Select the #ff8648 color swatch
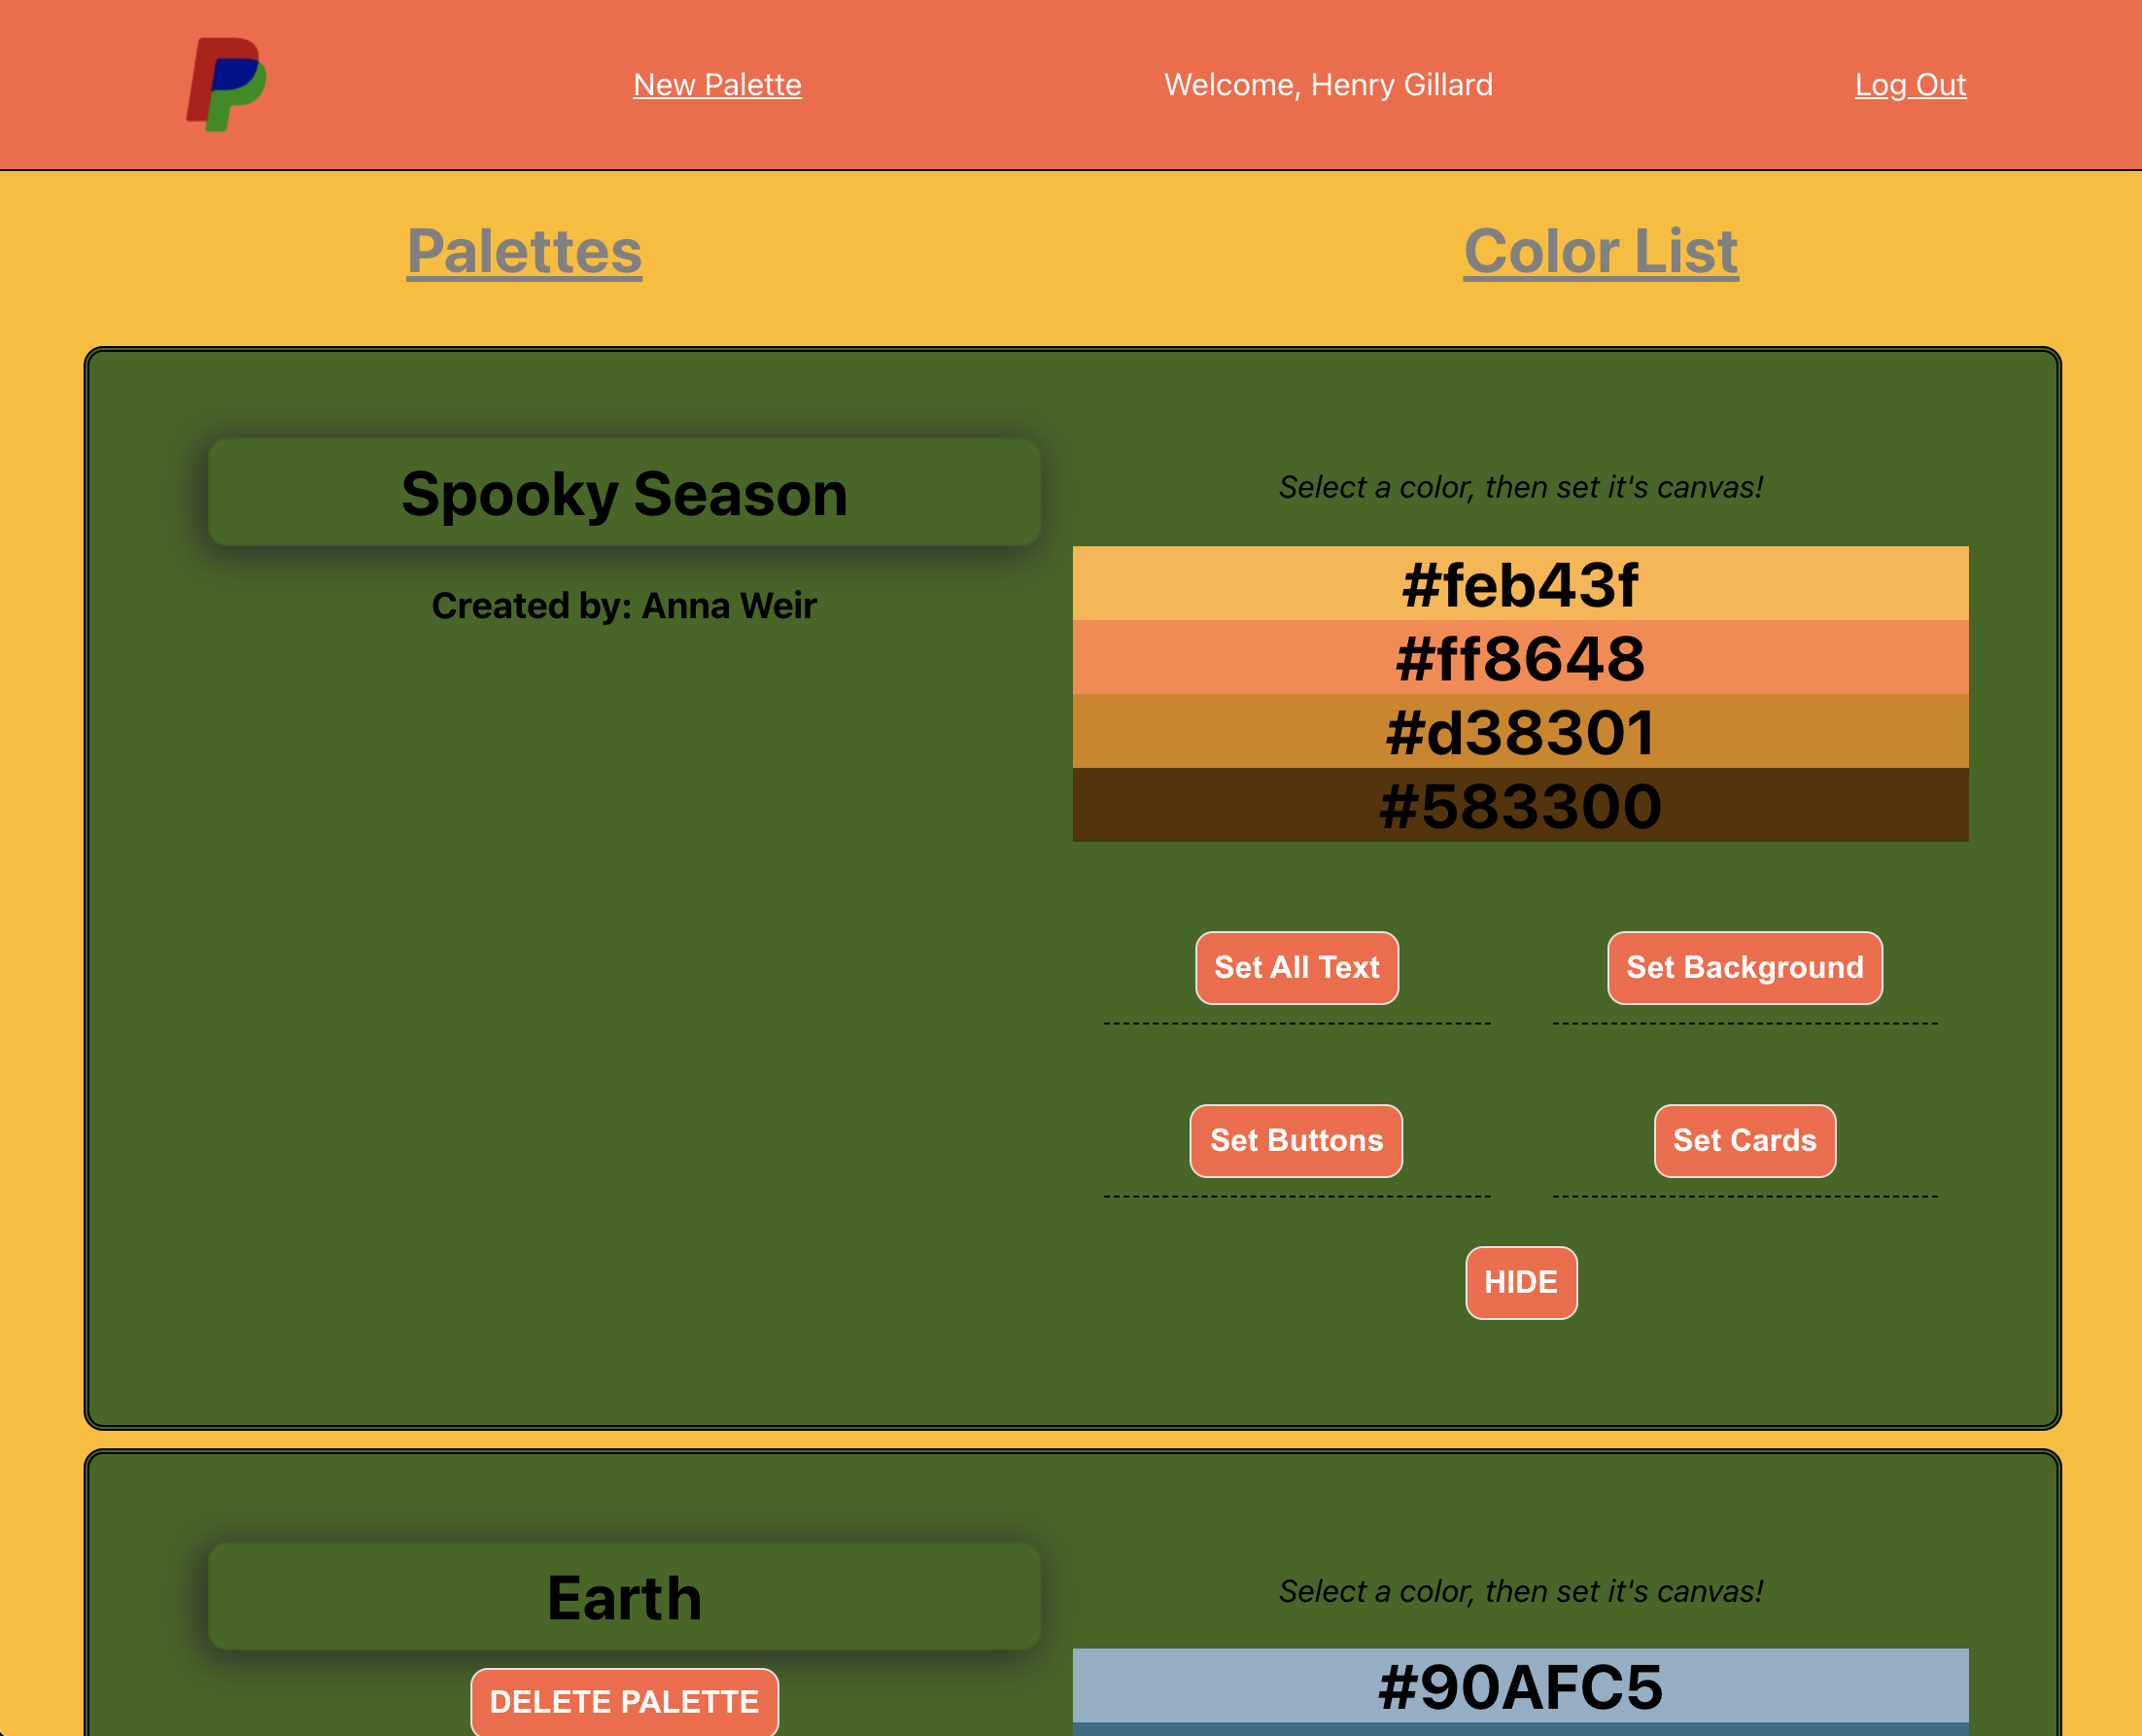This screenshot has height=1736, width=2142. 1519,658
